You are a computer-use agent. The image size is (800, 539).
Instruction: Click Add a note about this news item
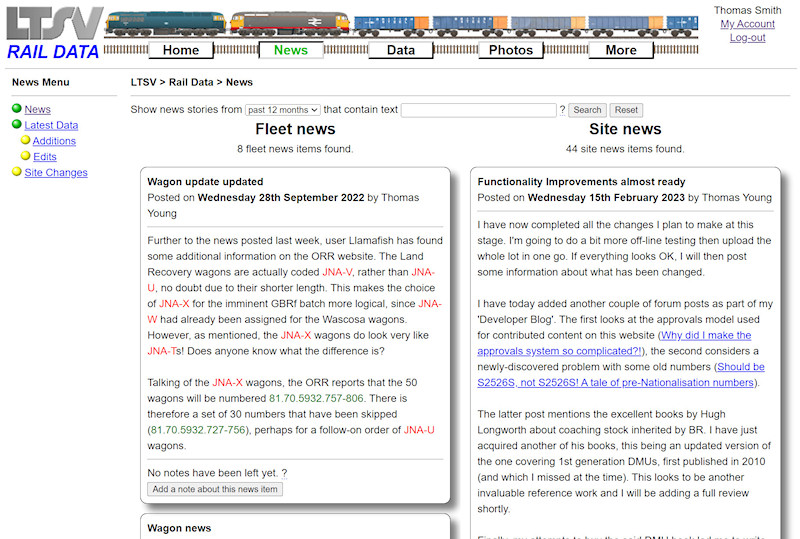[215, 489]
